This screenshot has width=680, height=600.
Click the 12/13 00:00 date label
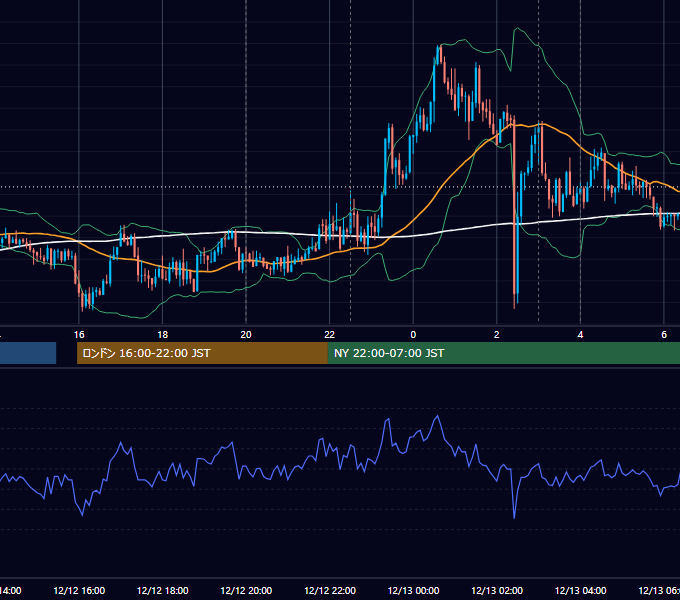click(x=413, y=590)
